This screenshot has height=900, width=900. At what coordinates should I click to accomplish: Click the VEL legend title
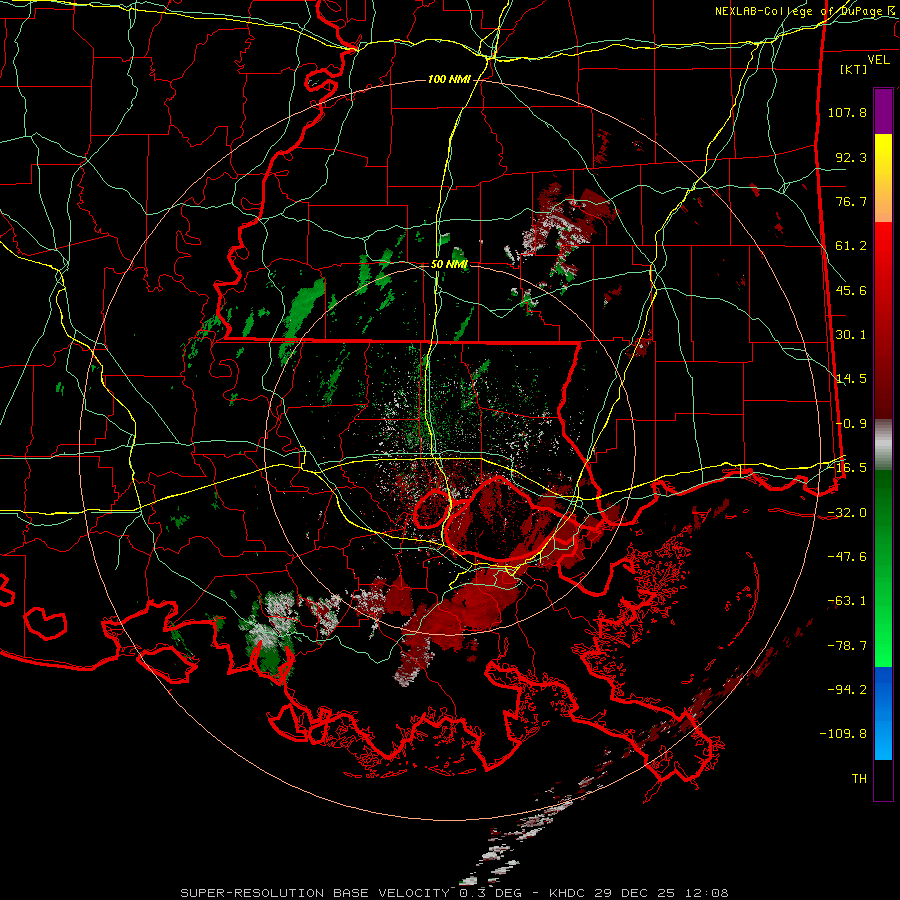click(878, 60)
